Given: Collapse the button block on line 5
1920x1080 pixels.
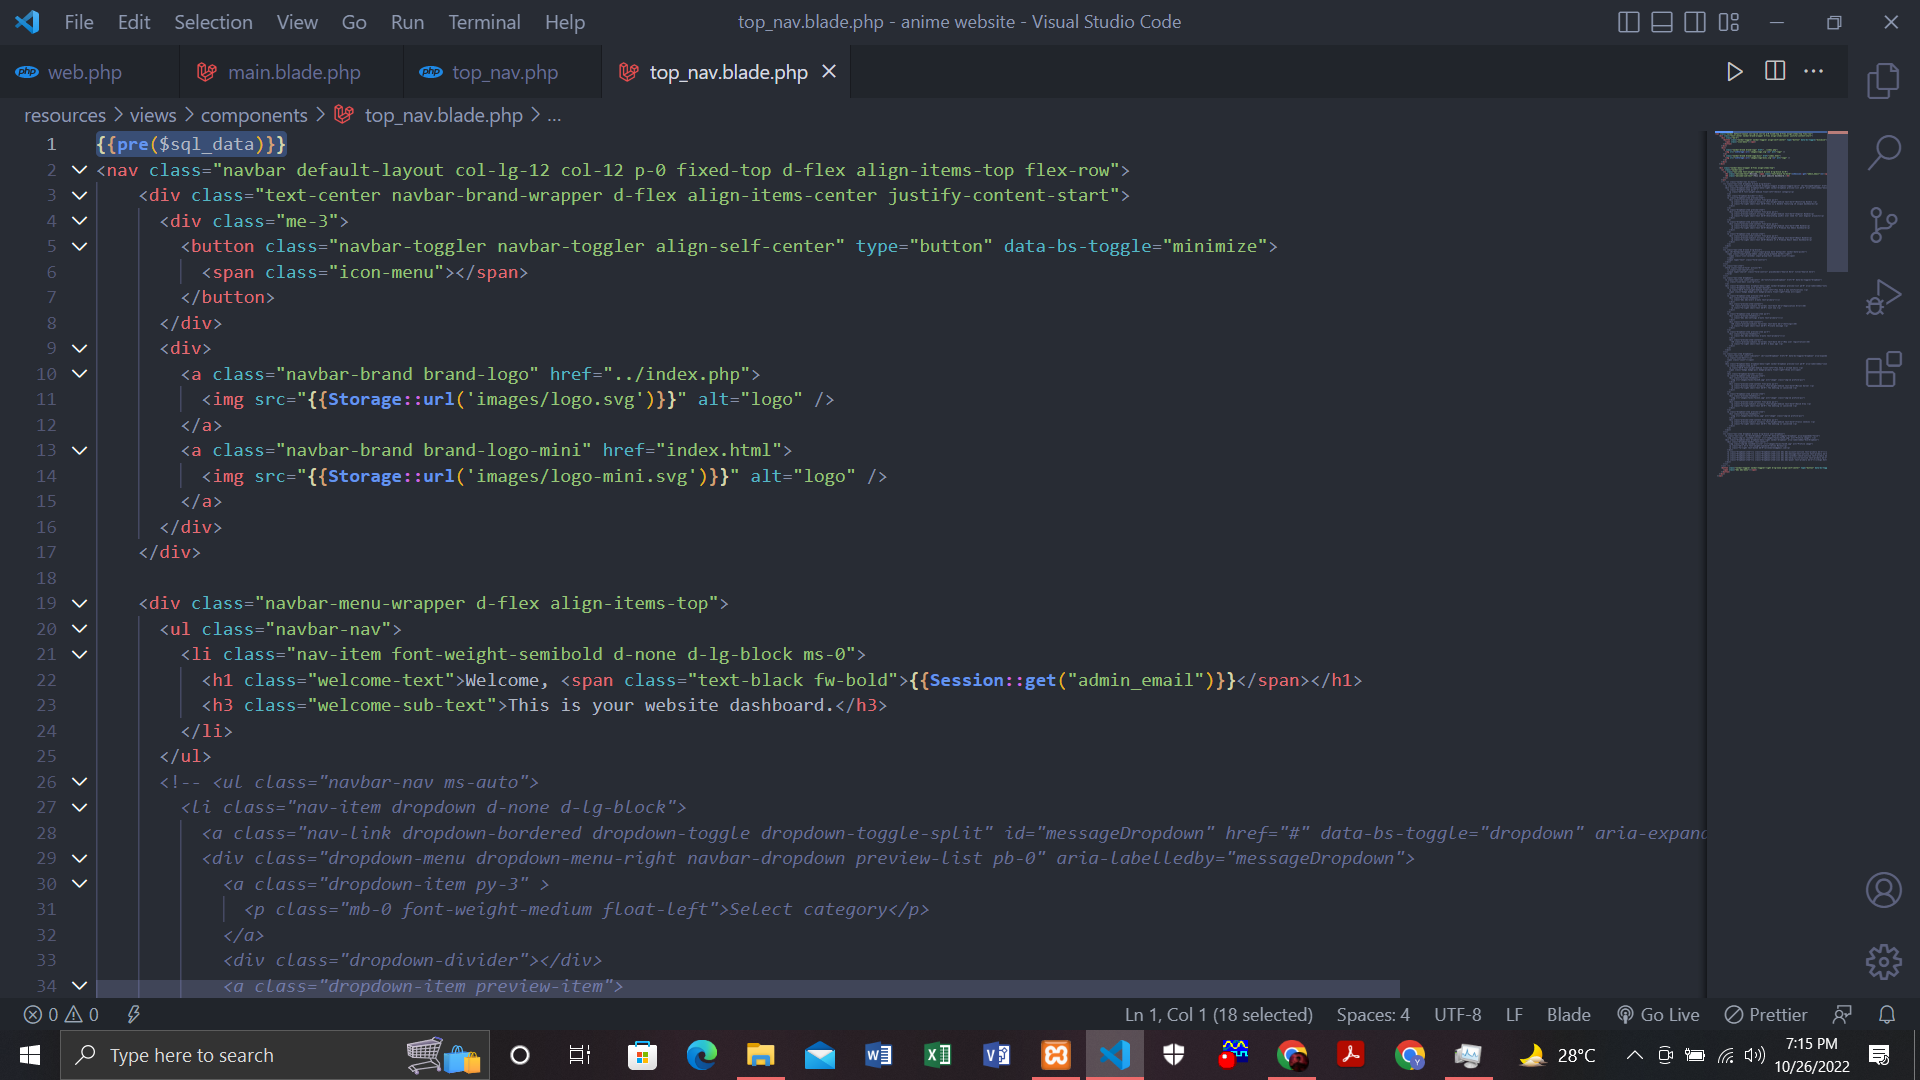Looking at the screenshot, I should (x=79, y=246).
